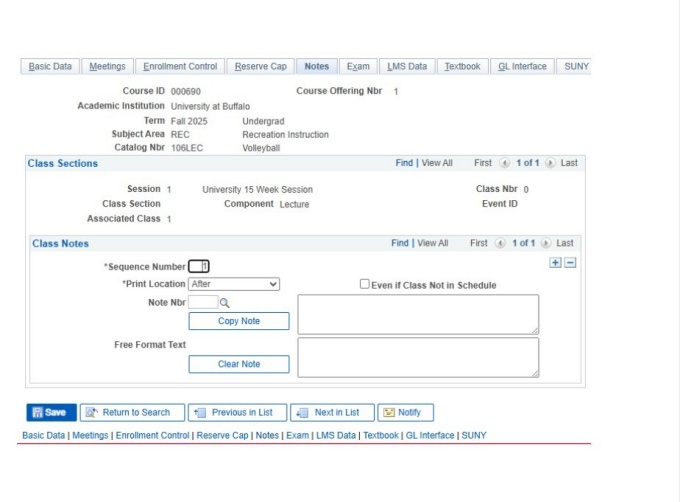Click Return to Search button
This screenshot has height=502, width=680.
[x=132, y=412]
